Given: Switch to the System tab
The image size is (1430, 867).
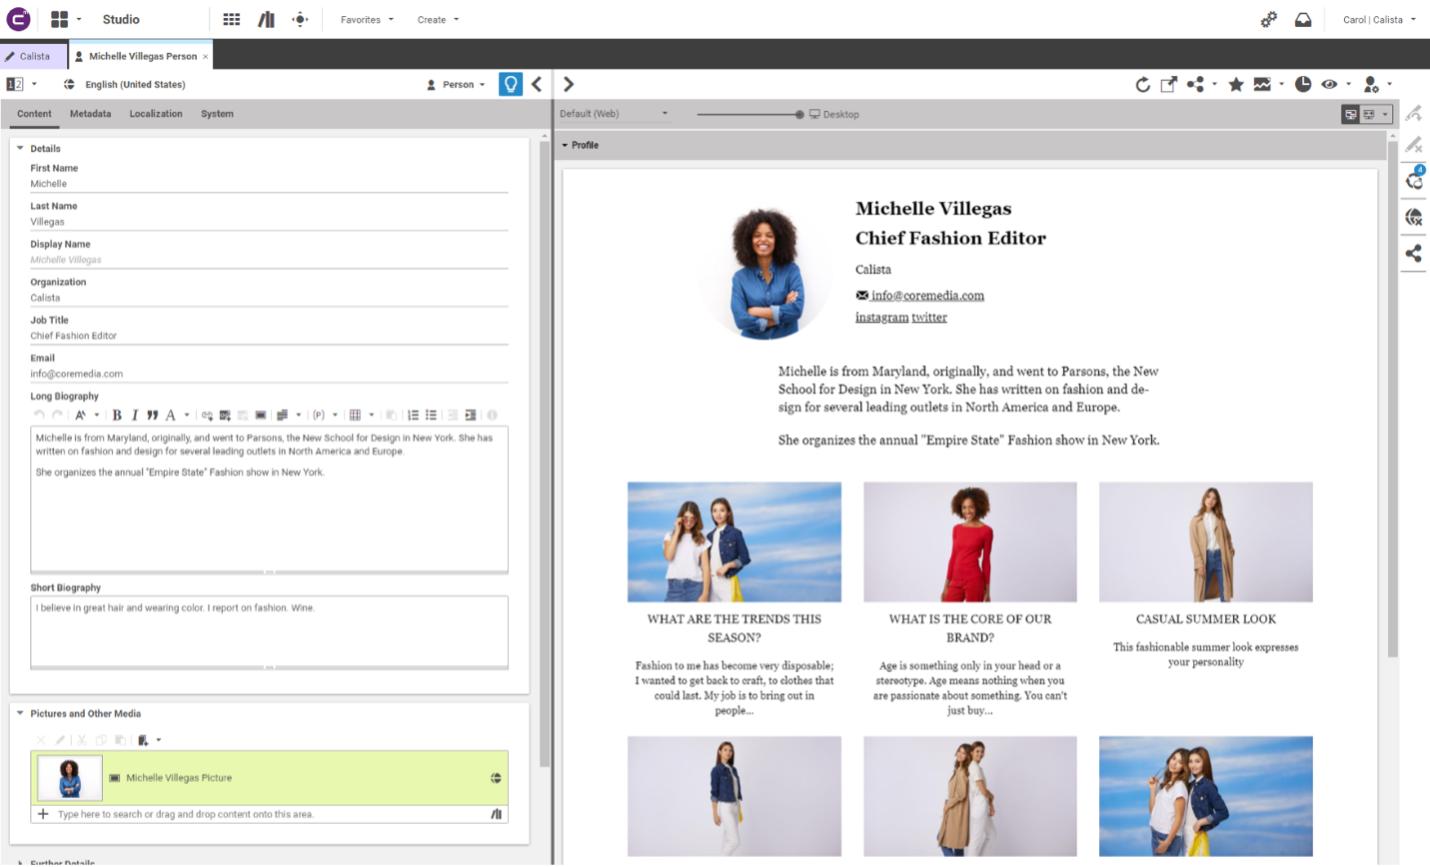Looking at the screenshot, I should pyautogui.click(x=217, y=114).
